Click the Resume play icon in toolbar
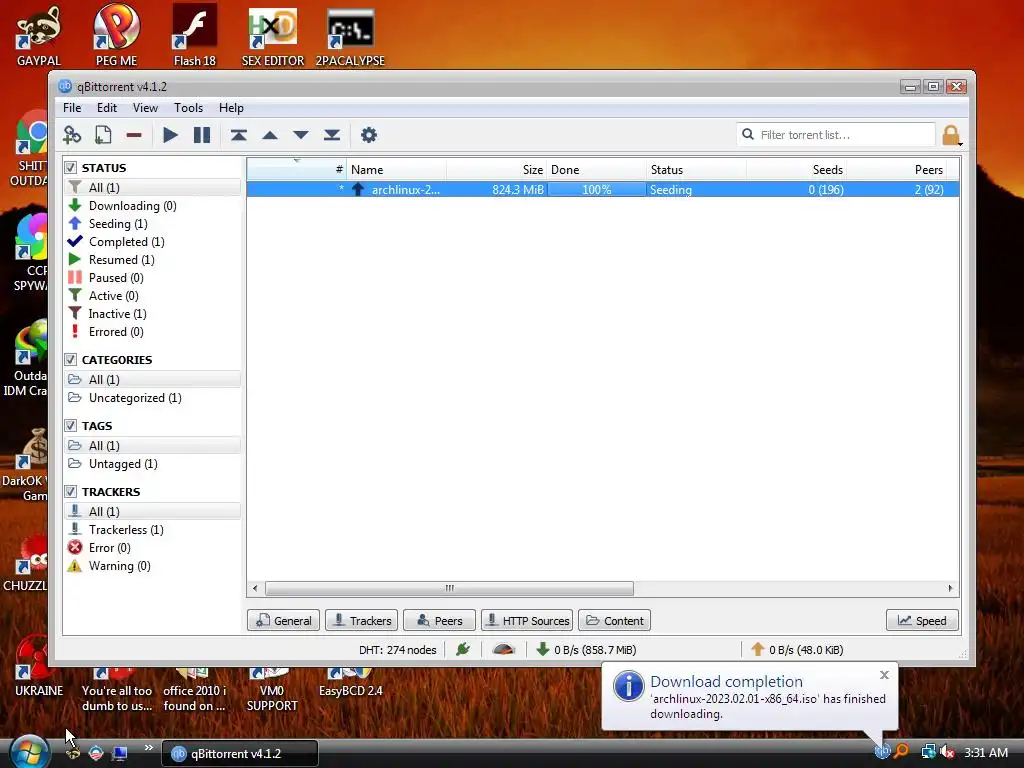1024x768 pixels. click(x=170, y=135)
